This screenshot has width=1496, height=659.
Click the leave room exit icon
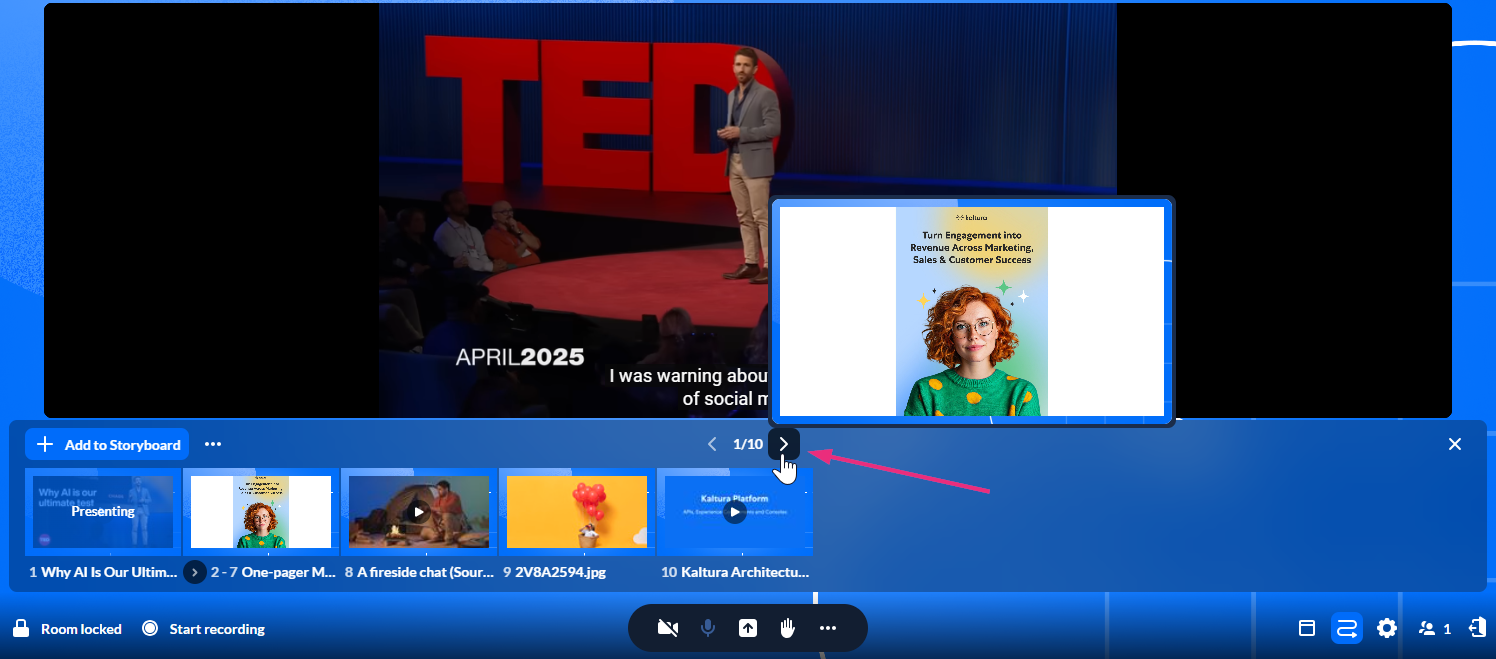tap(1476, 628)
